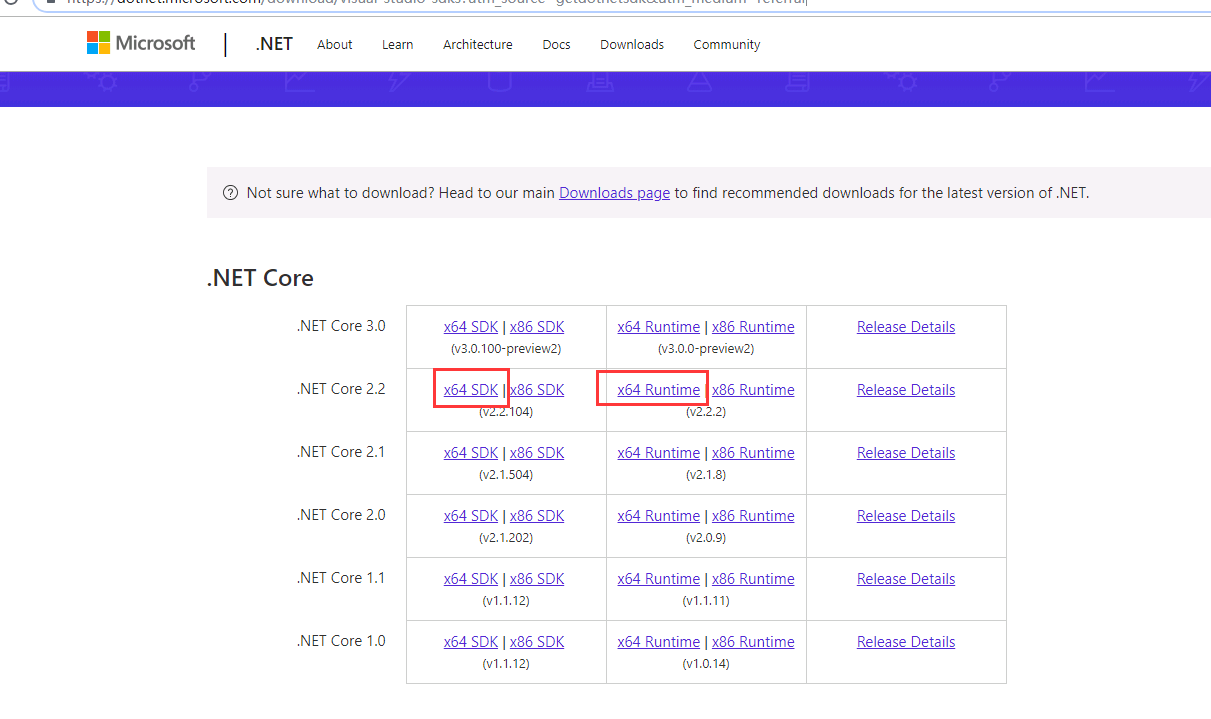Click the ".NET Core" section heading
1211x719 pixels.
click(x=260, y=278)
